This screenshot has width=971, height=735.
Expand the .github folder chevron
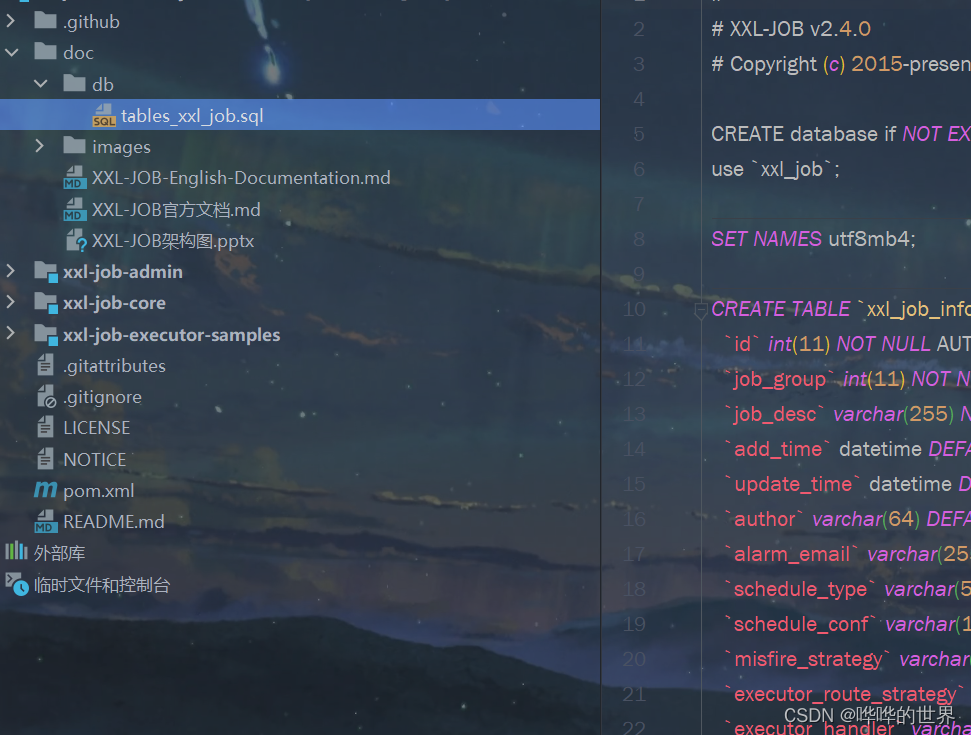coord(11,21)
